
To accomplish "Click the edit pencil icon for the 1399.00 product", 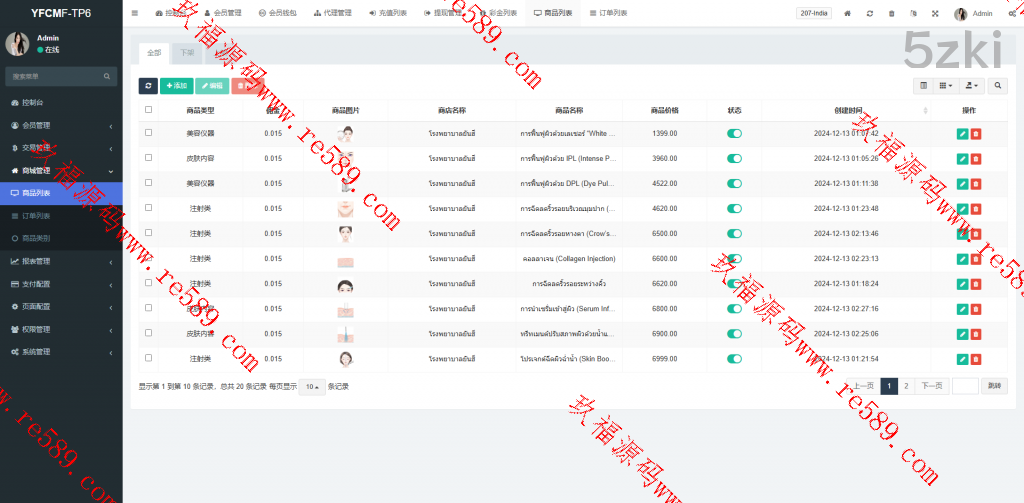I will pyautogui.click(x=962, y=133).
